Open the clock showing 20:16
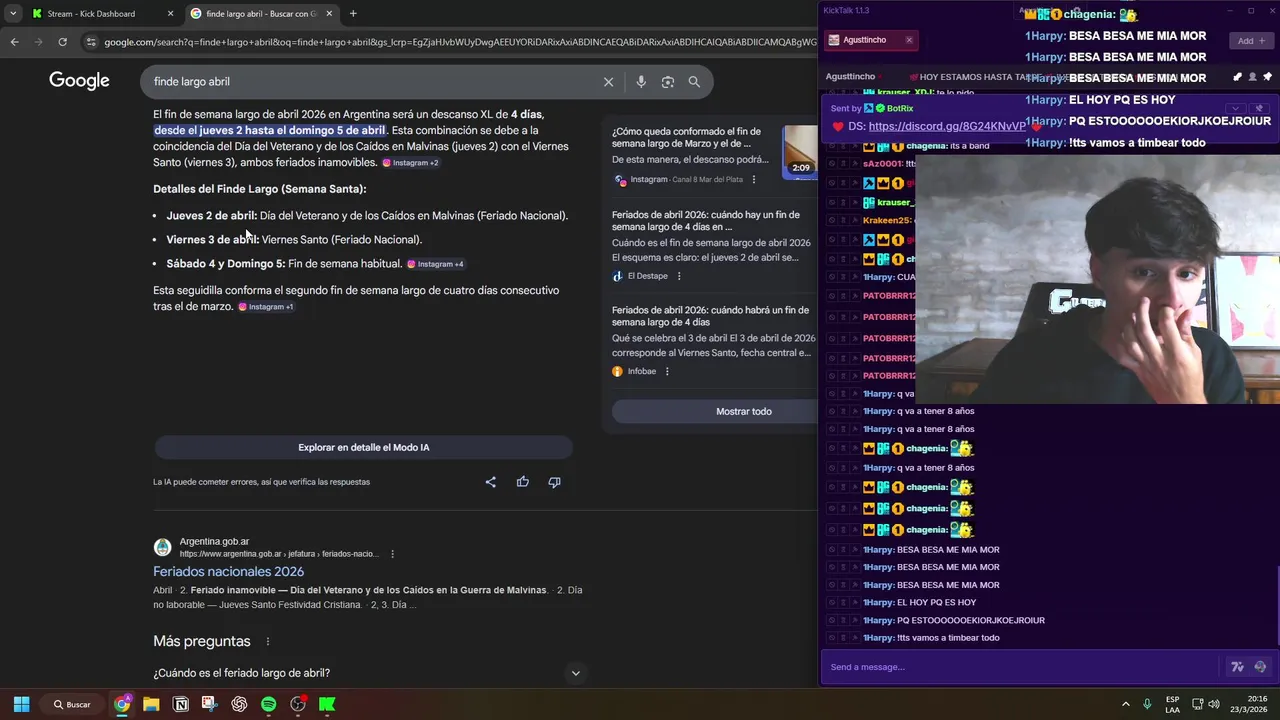 [x=1249, y=704]
